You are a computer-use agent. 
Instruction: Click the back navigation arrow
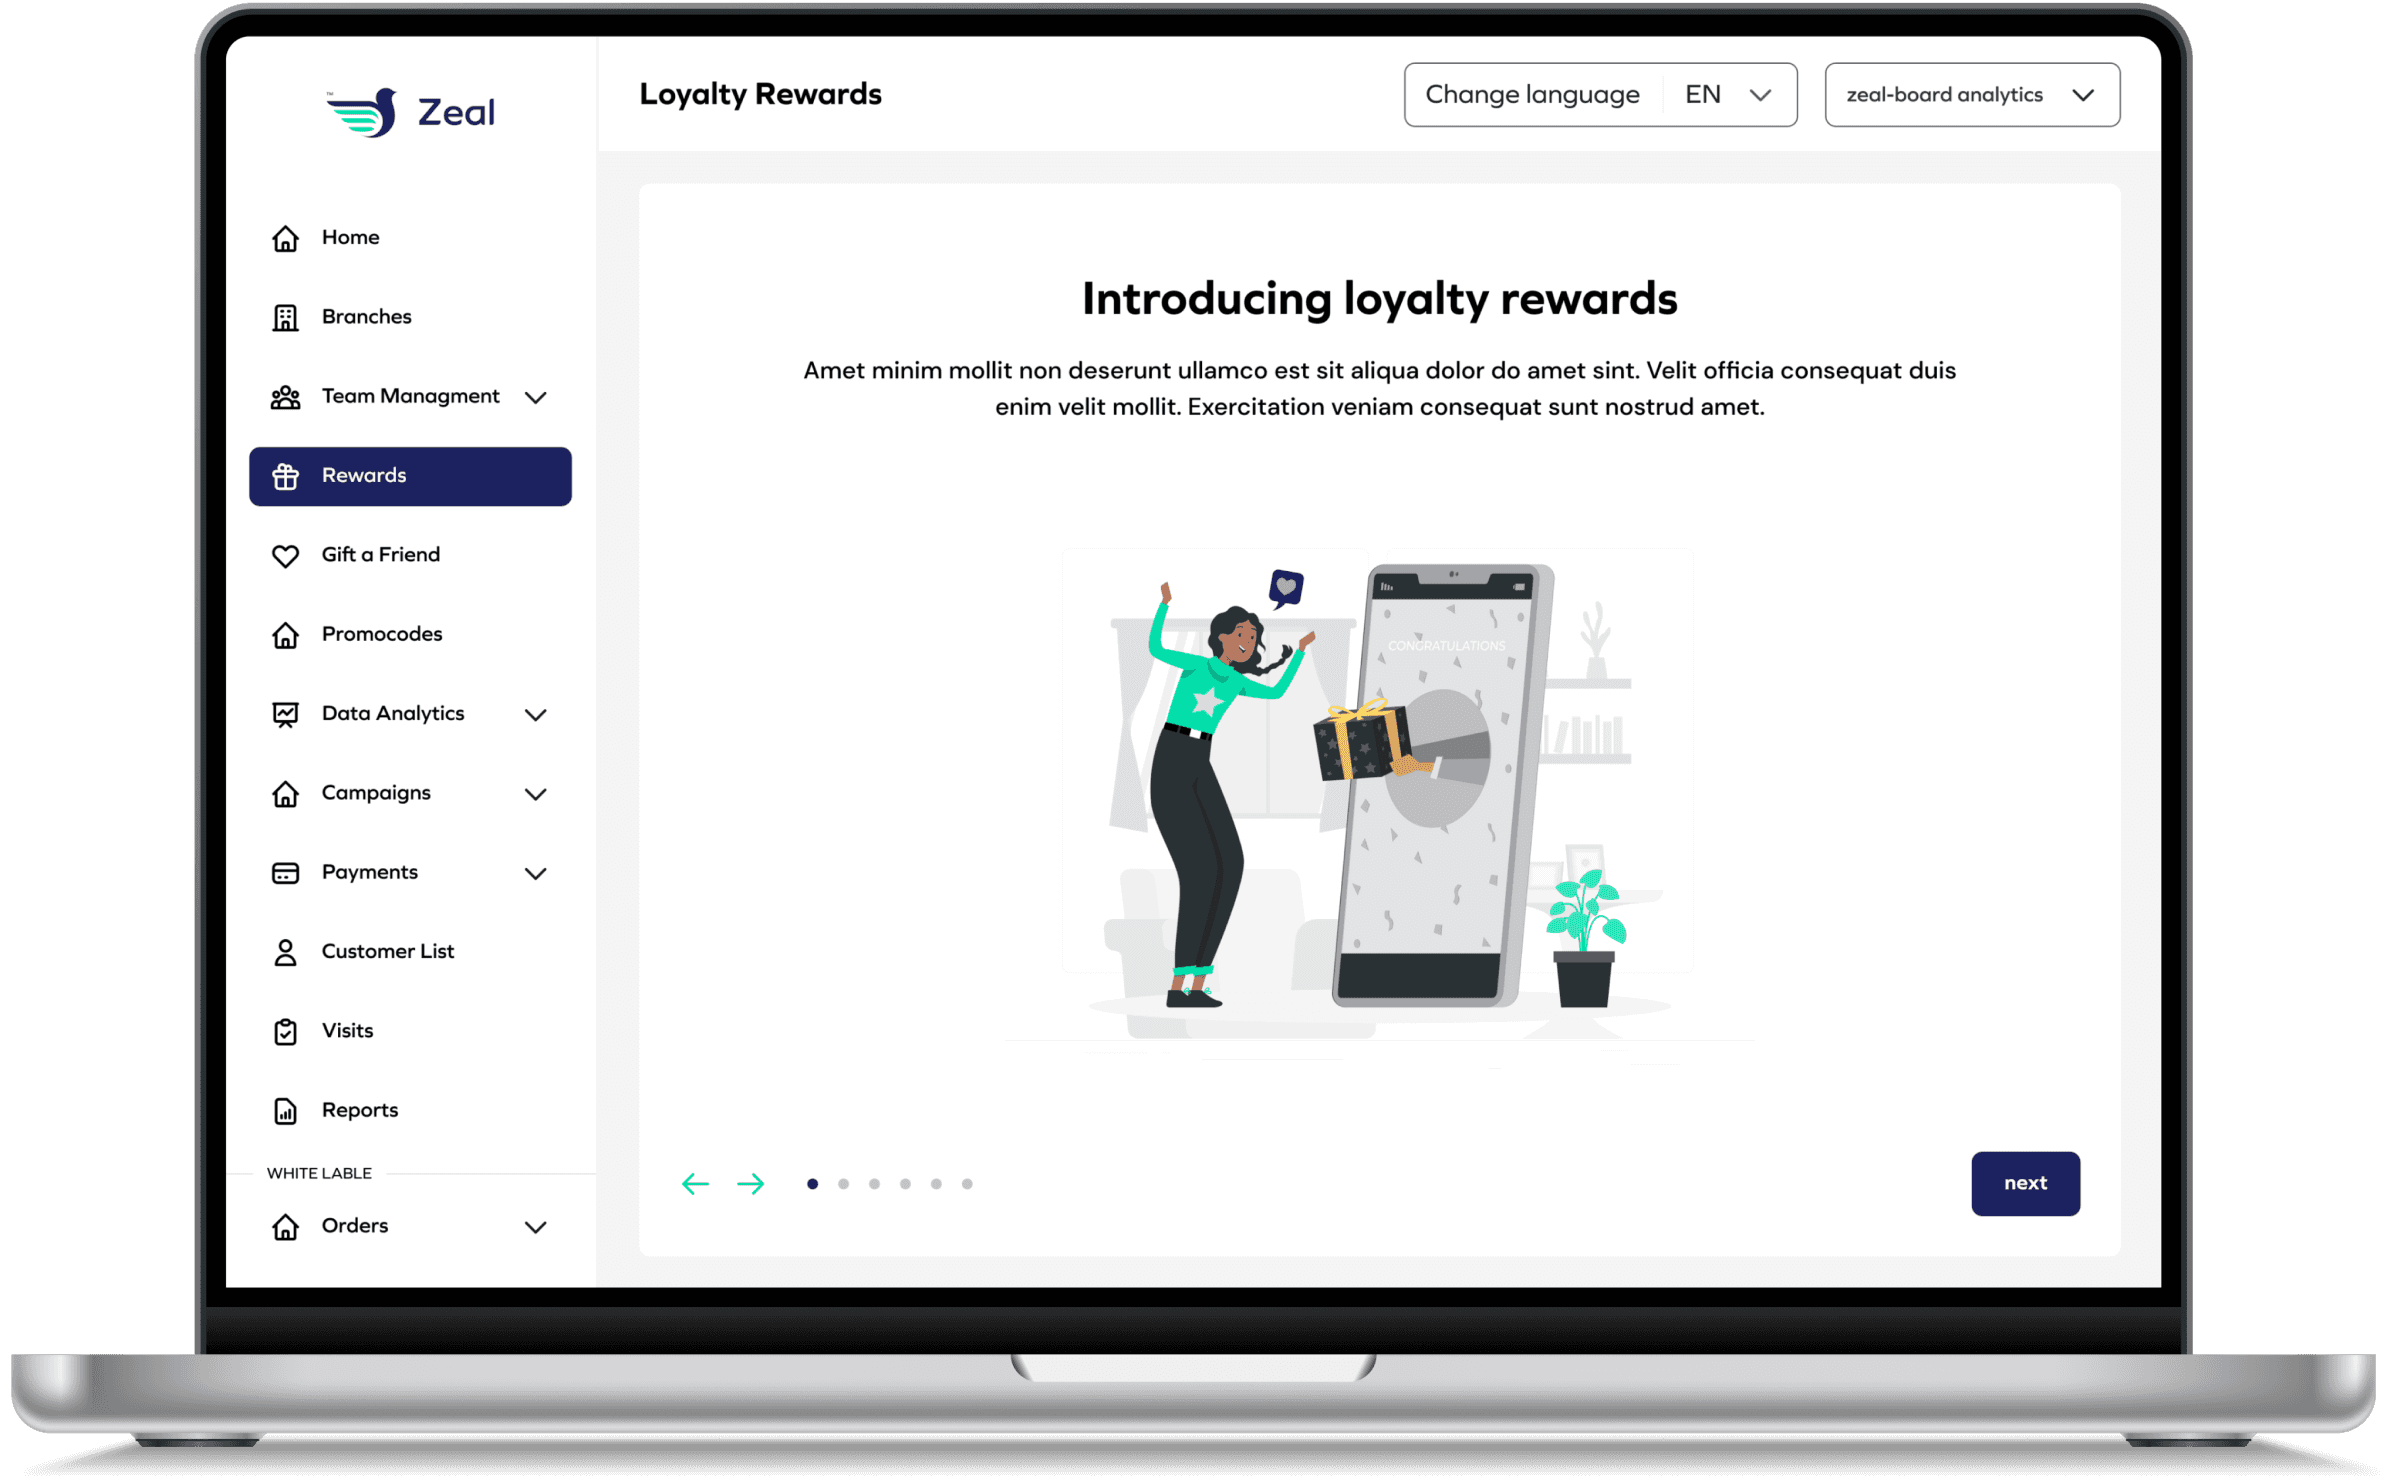coord(694,1183)
